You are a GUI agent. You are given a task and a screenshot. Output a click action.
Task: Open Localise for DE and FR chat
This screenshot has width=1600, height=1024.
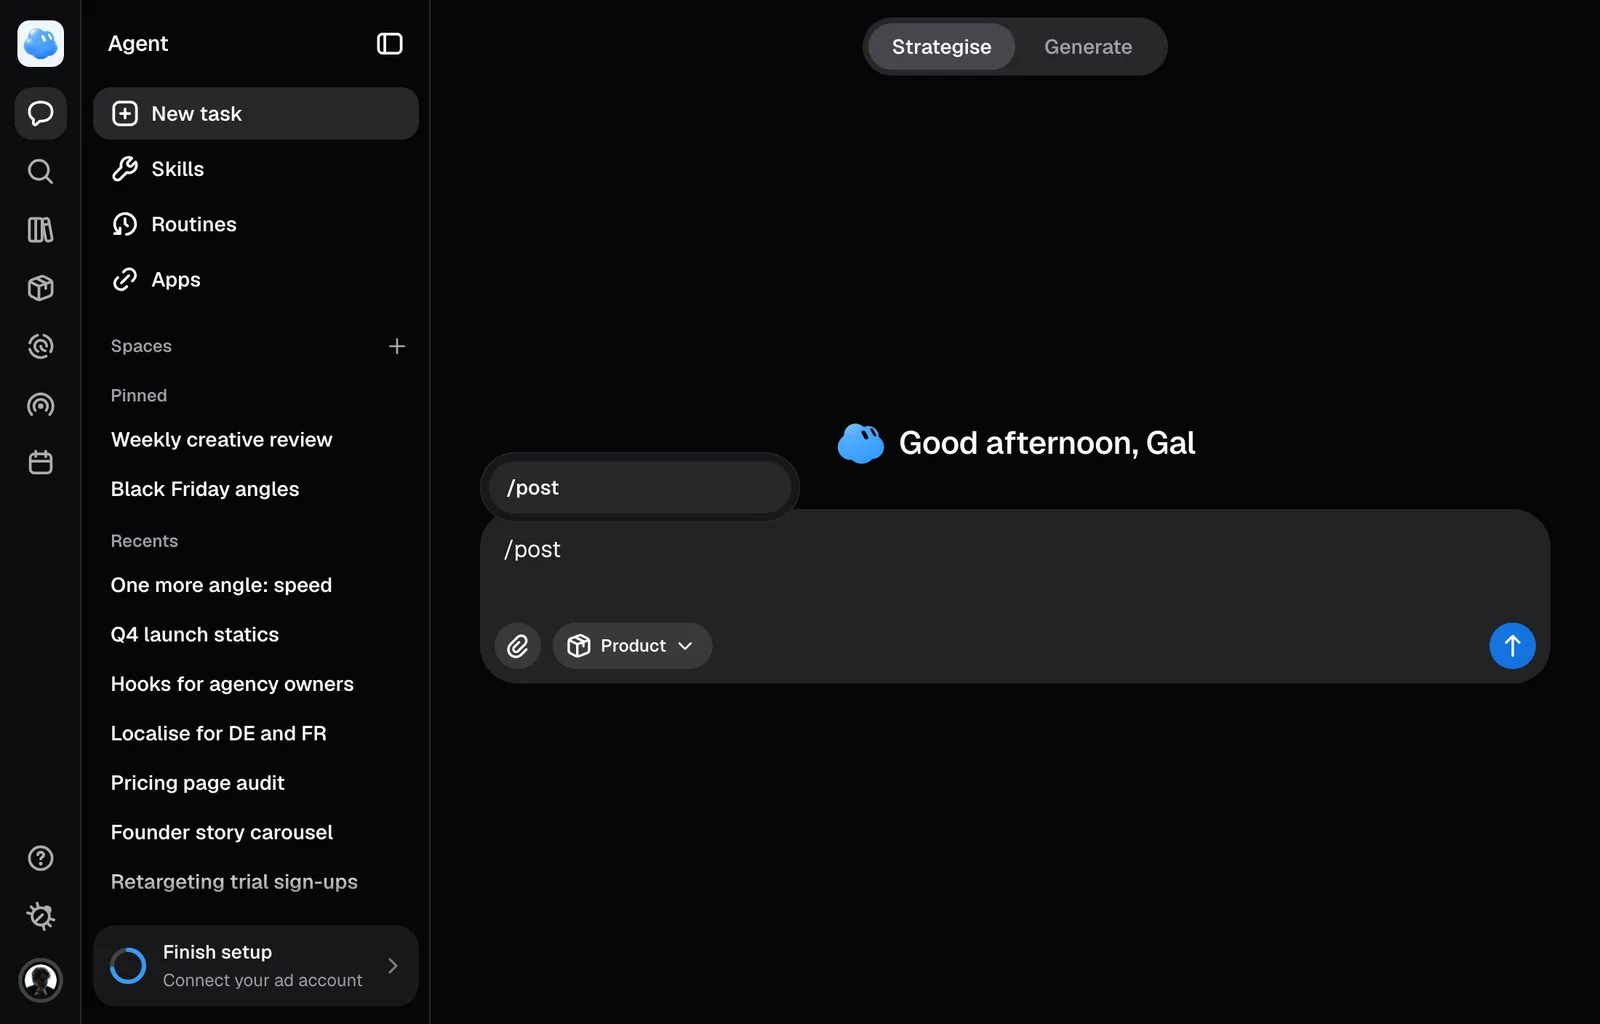coord(219,734)
